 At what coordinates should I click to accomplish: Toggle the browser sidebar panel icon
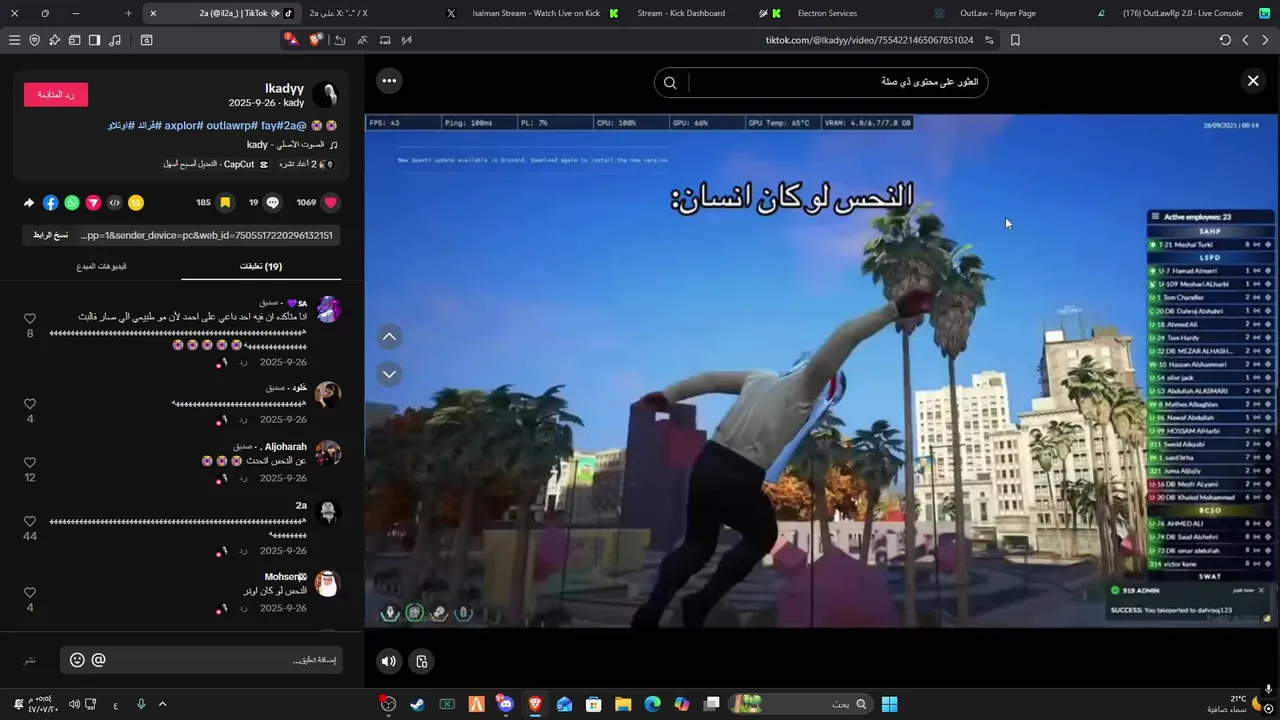tap(95, 40)
